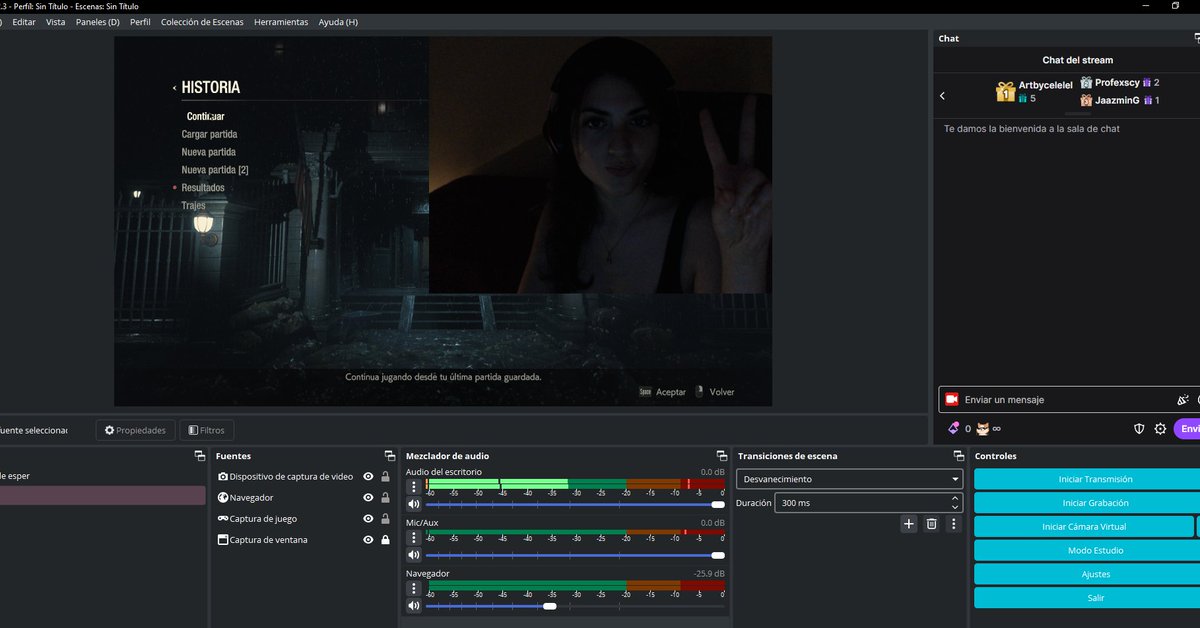Image resolution: width=1200 pixels, height=628 pixels.
Task: Toggle lock on Dispositivo de captura de video
Action: 385,477
